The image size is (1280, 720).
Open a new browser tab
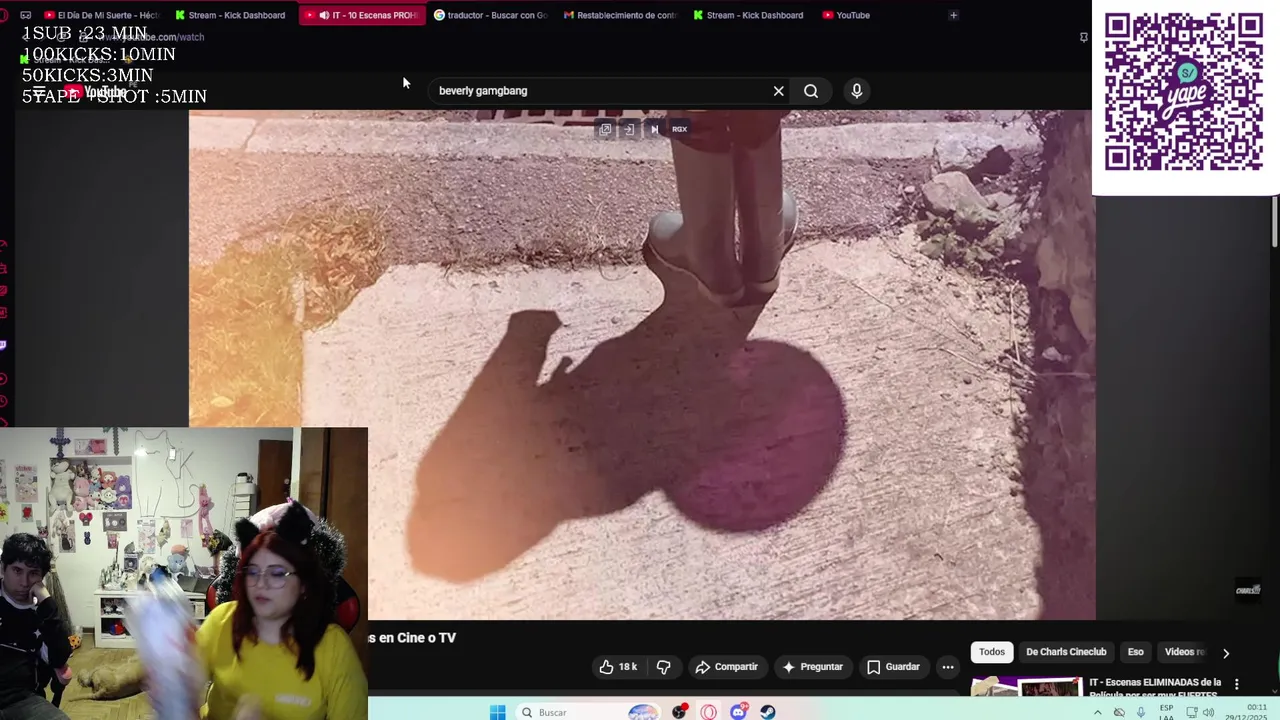(953, 15)
